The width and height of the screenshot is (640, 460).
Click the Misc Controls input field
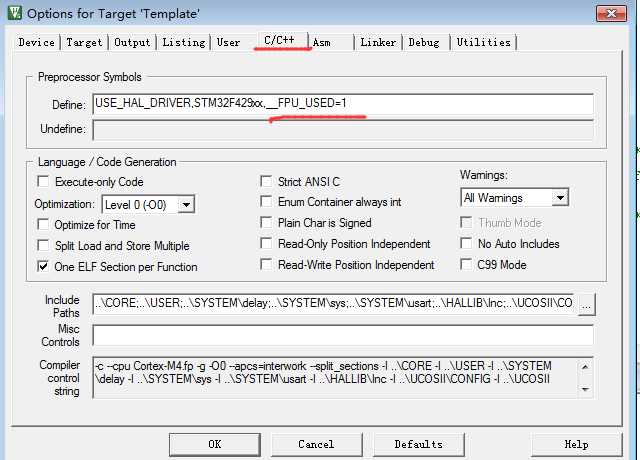tap(343, 336)
